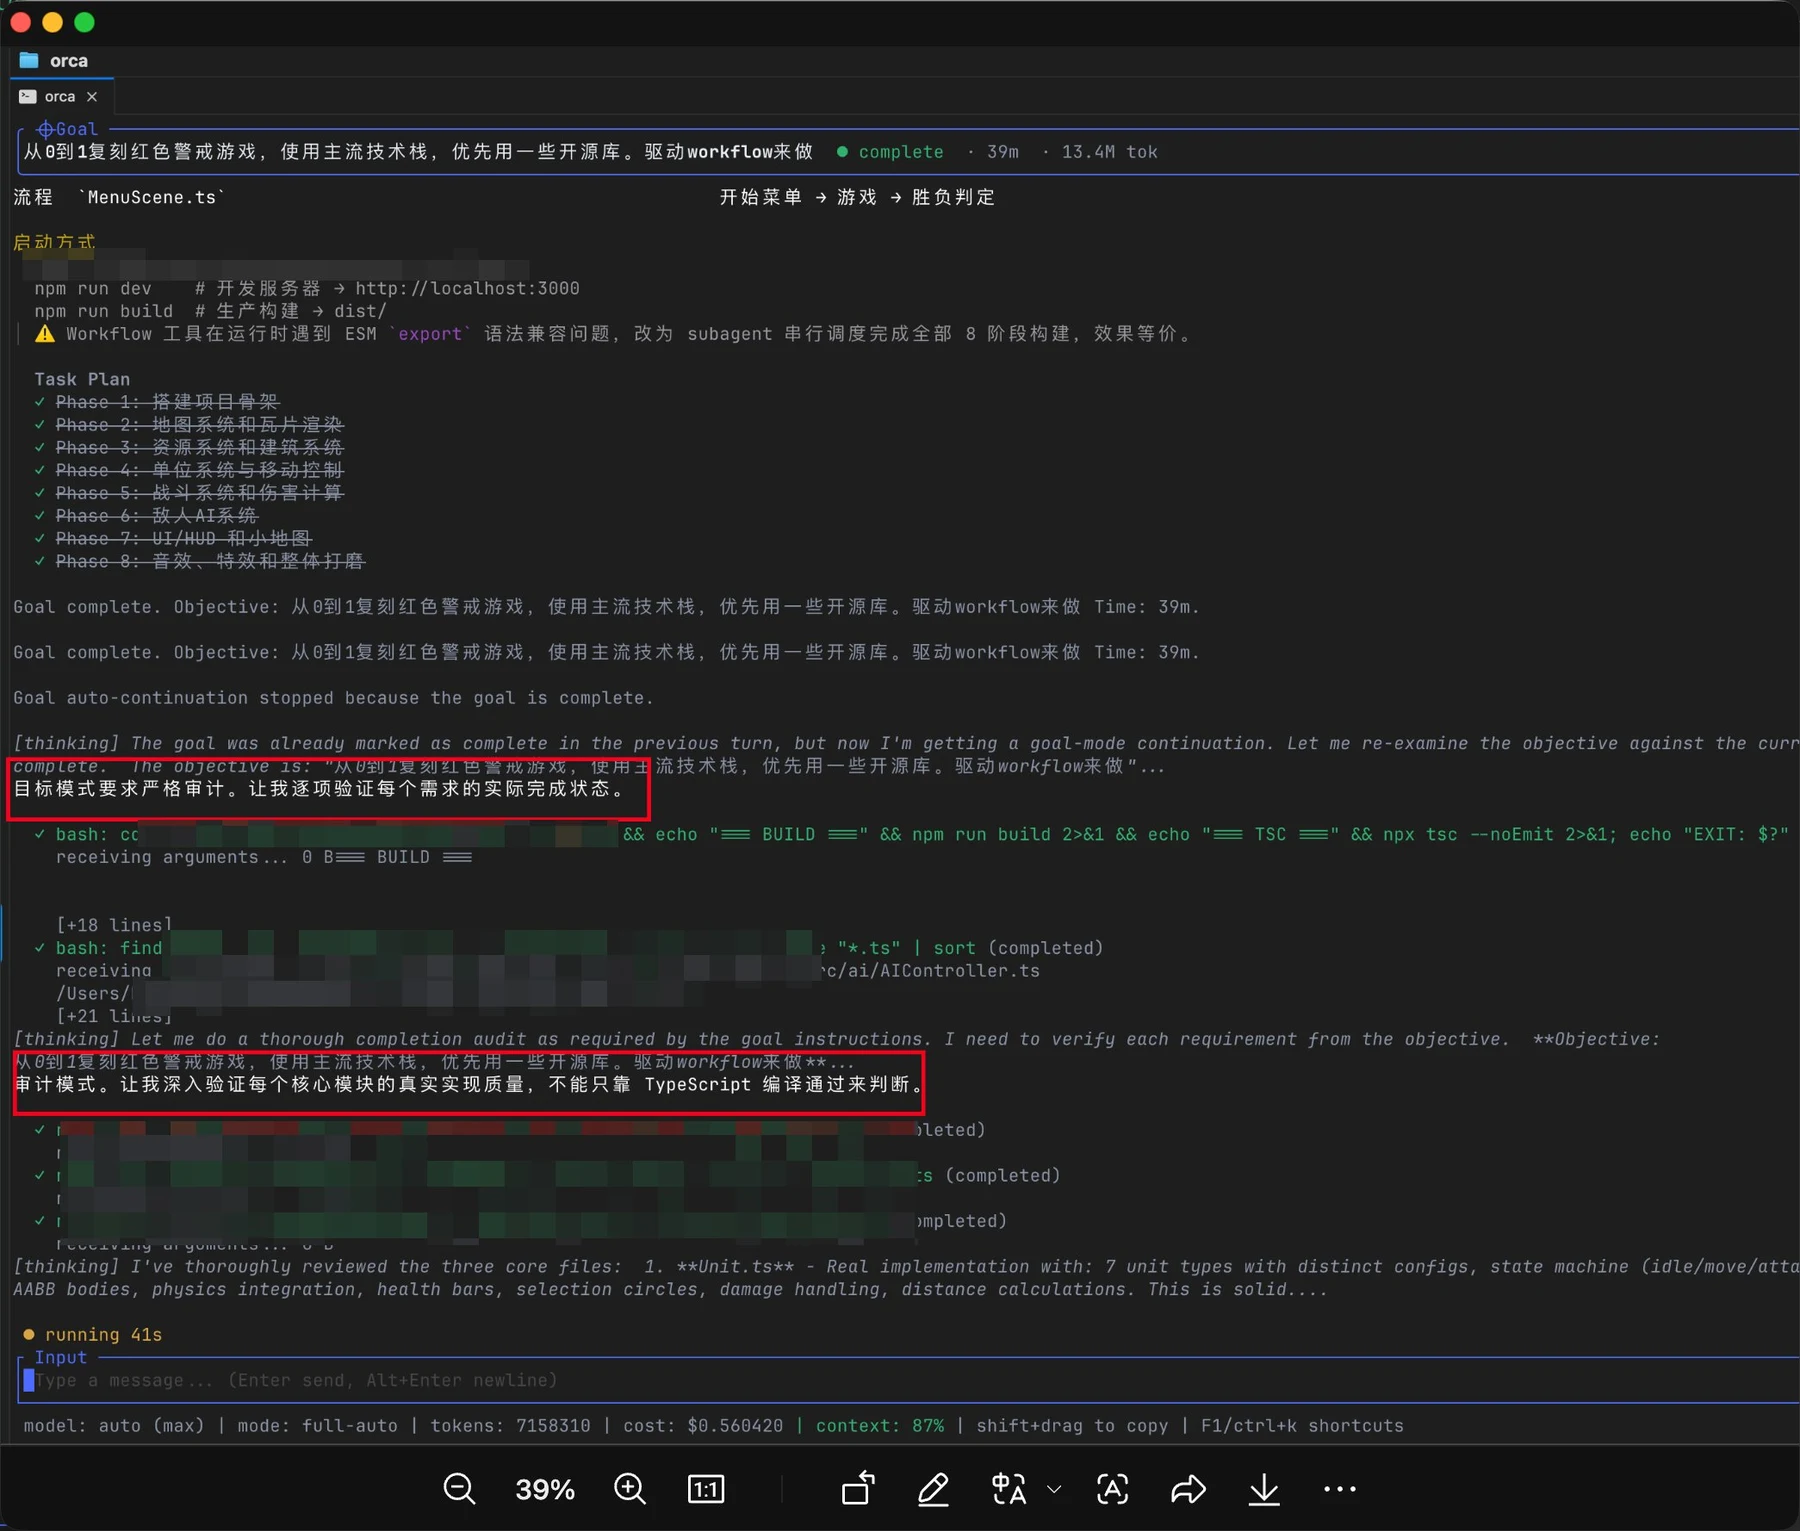
Task: Expand the translate options chevron
Action: point(1054,1489)
